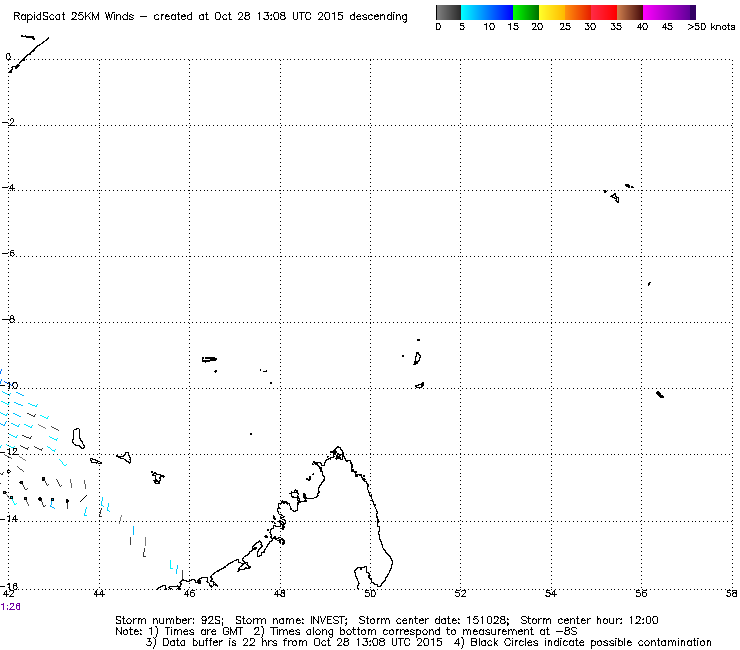Click the latitude axis label '-2'
Screen dimensions: 740x650
[8, 122]
